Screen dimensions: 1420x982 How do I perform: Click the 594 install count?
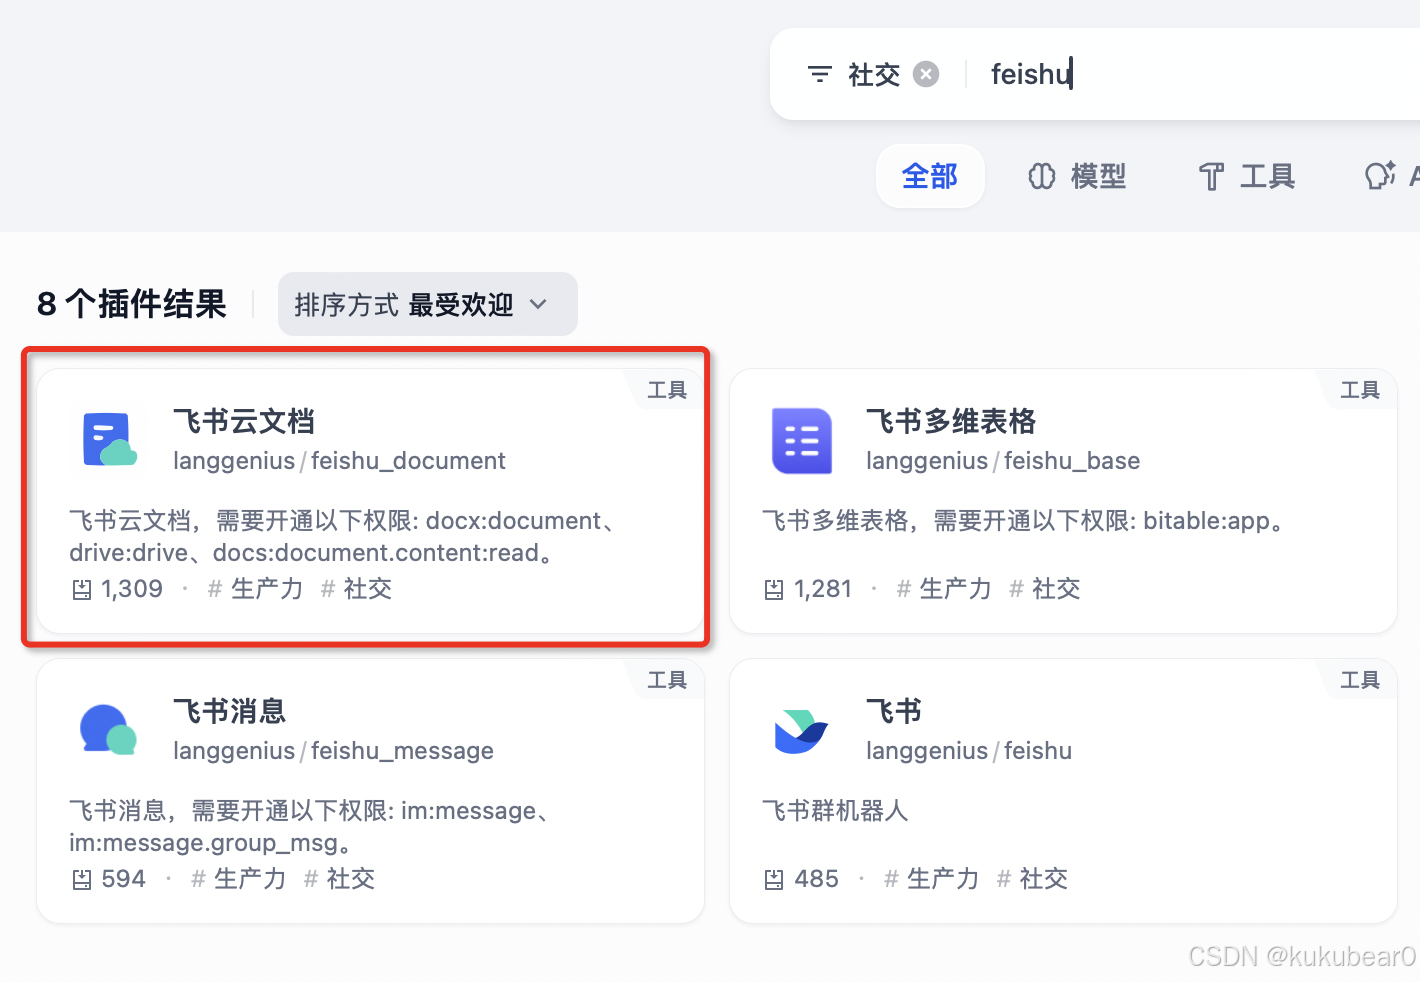pyautogui.click(x=124, y=879)
